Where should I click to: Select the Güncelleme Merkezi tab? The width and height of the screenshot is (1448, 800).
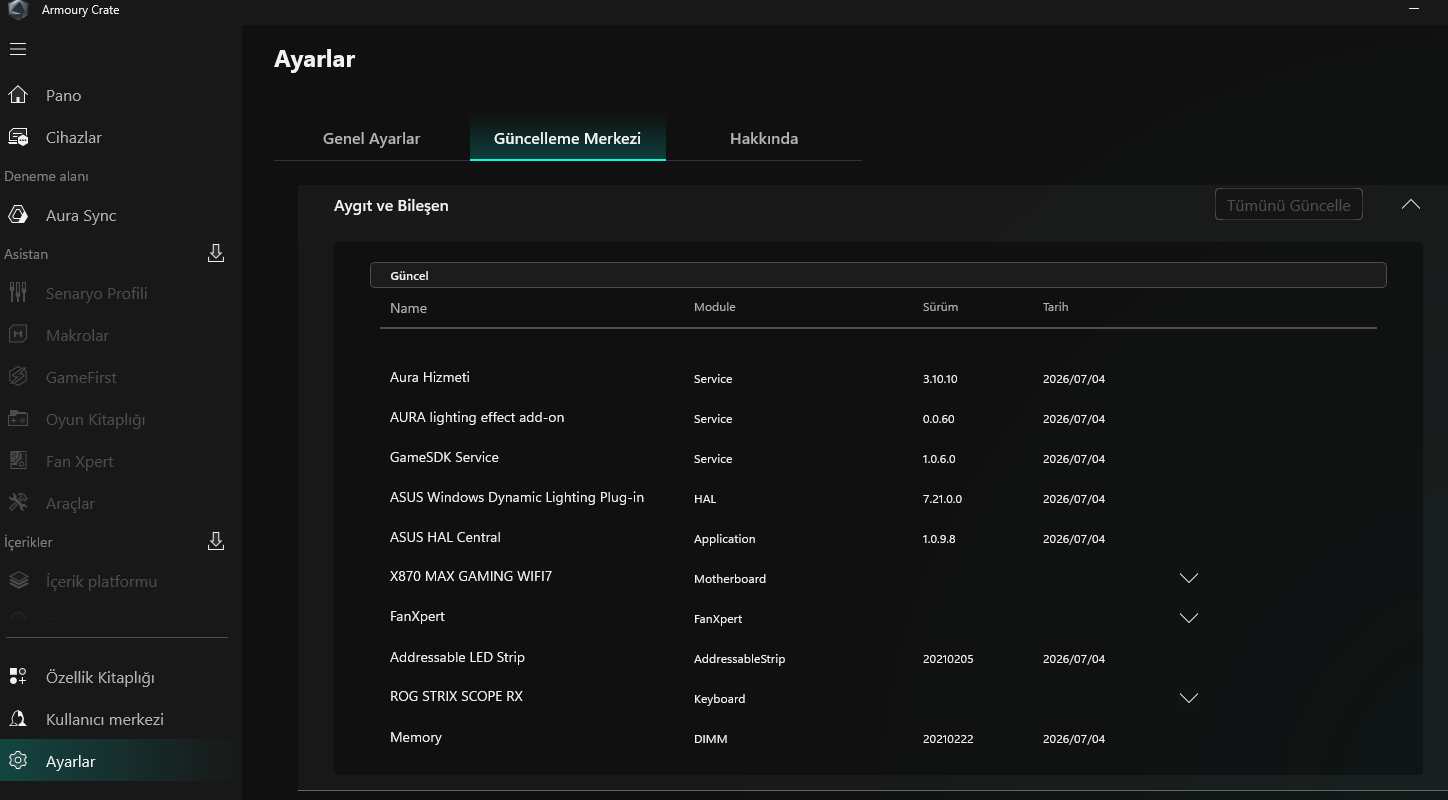[x=567, y=139]
